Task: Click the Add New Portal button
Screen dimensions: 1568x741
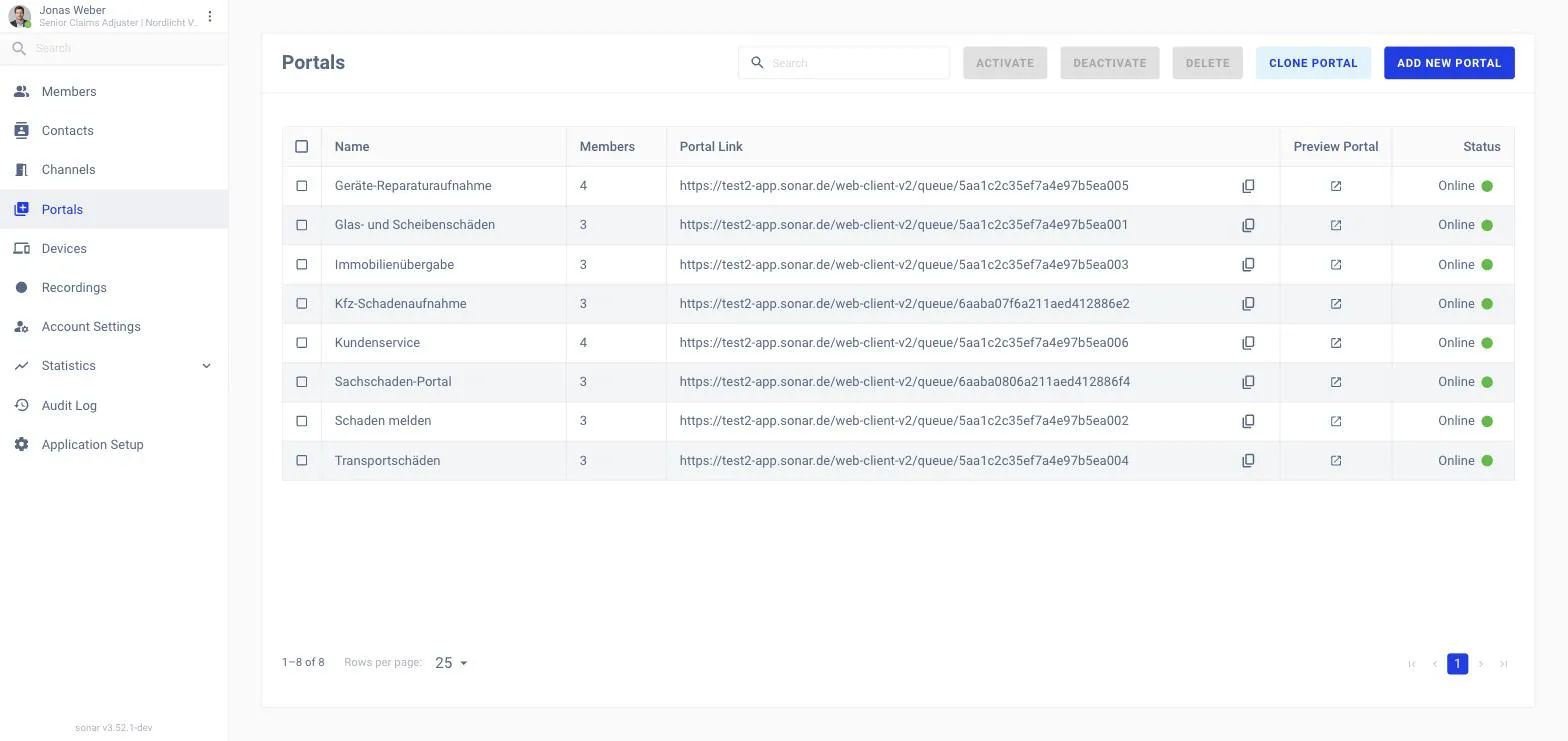Action: click(1449, 63)
